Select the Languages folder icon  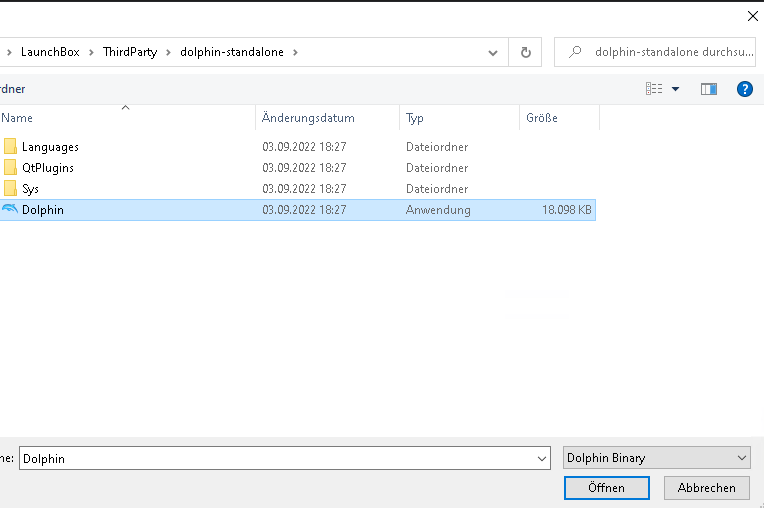pyautogui.click(x=10, y=147)
